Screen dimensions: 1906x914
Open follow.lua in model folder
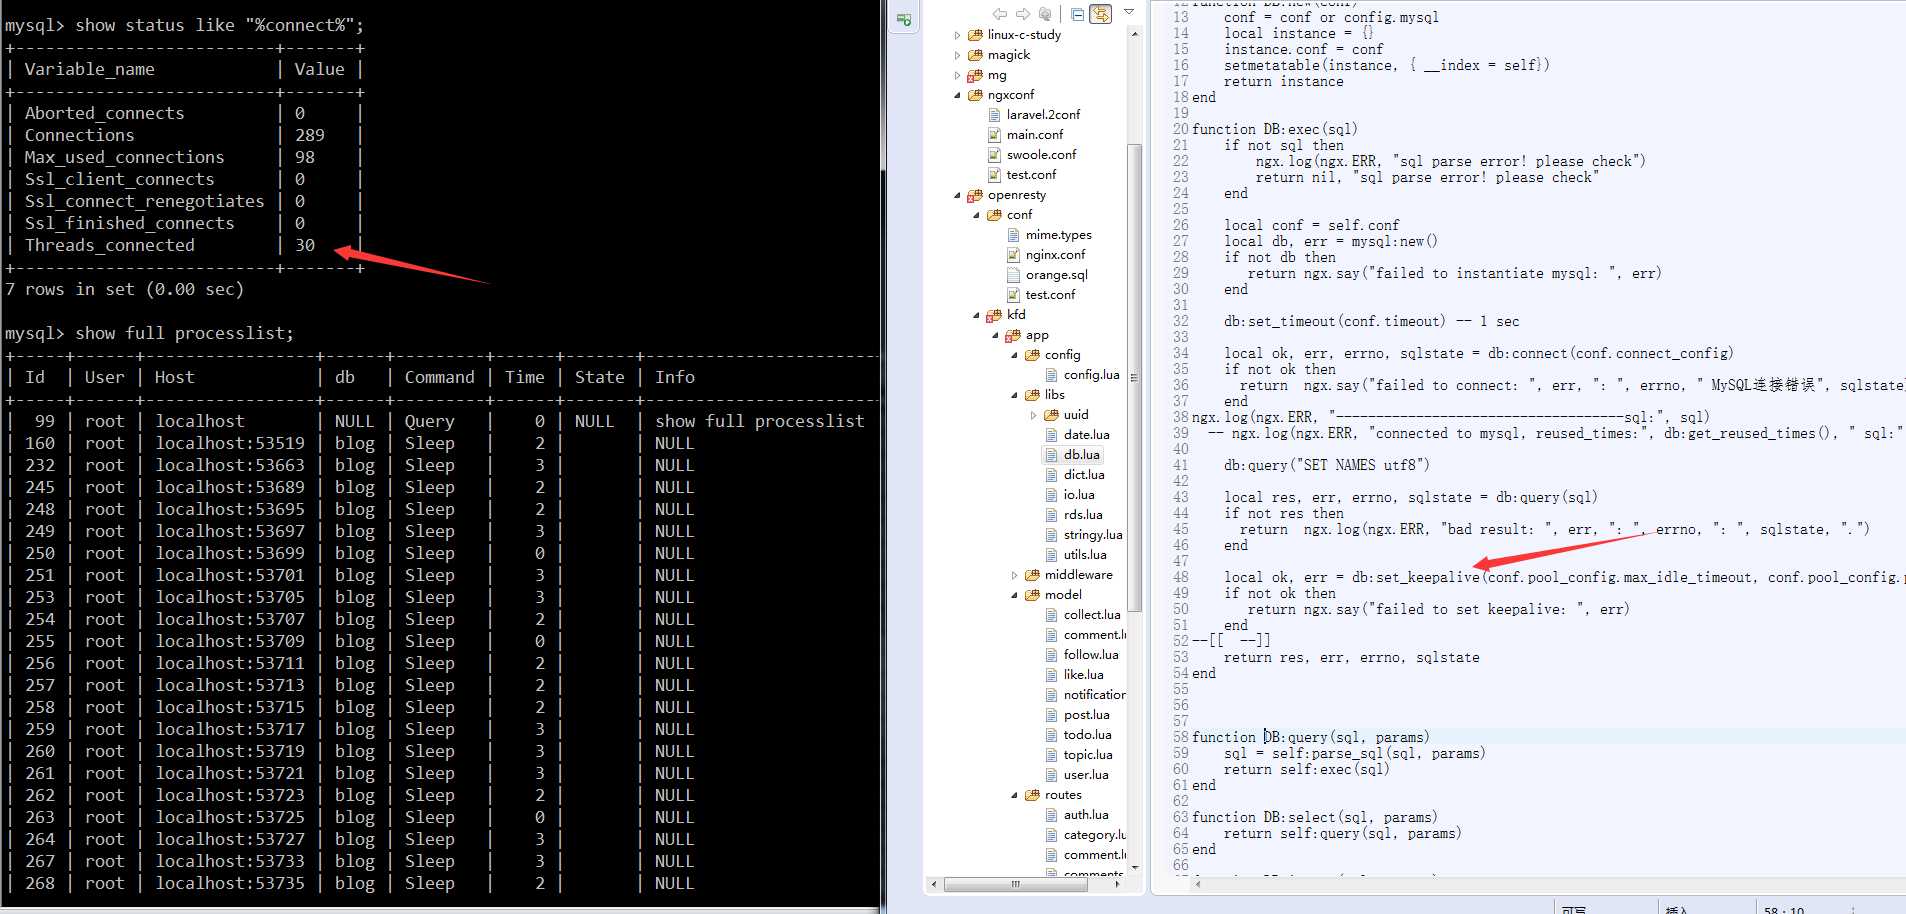coord(1091,655)
